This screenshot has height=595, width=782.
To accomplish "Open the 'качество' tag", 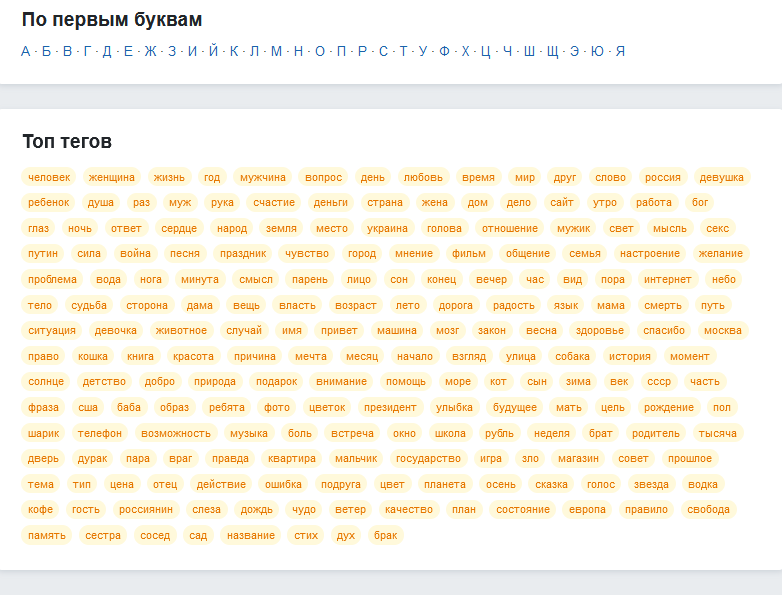I will pos(408,509).
